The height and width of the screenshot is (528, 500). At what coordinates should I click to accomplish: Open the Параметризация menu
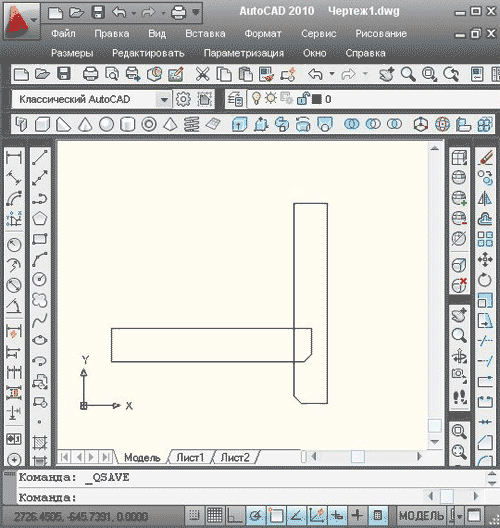pyautogui.click(x=243, y=53)
